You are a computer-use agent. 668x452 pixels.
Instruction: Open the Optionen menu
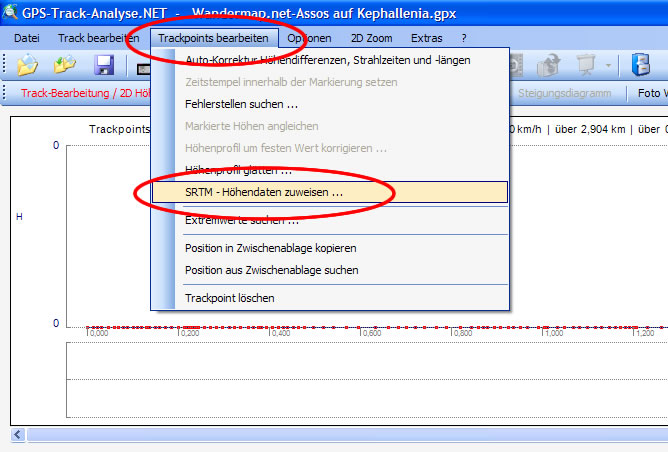click(309, 37)
